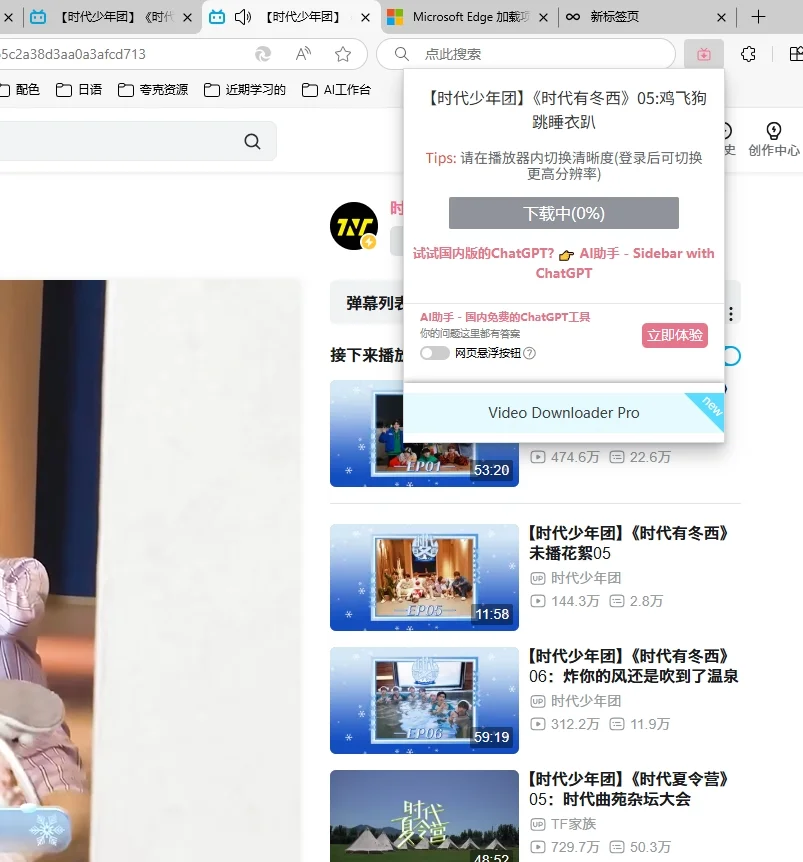Image resolution: width=803 pixels, height=862 pixels.
Task: Open the browser extensions puzzle icon
Action: click(748, 54)
